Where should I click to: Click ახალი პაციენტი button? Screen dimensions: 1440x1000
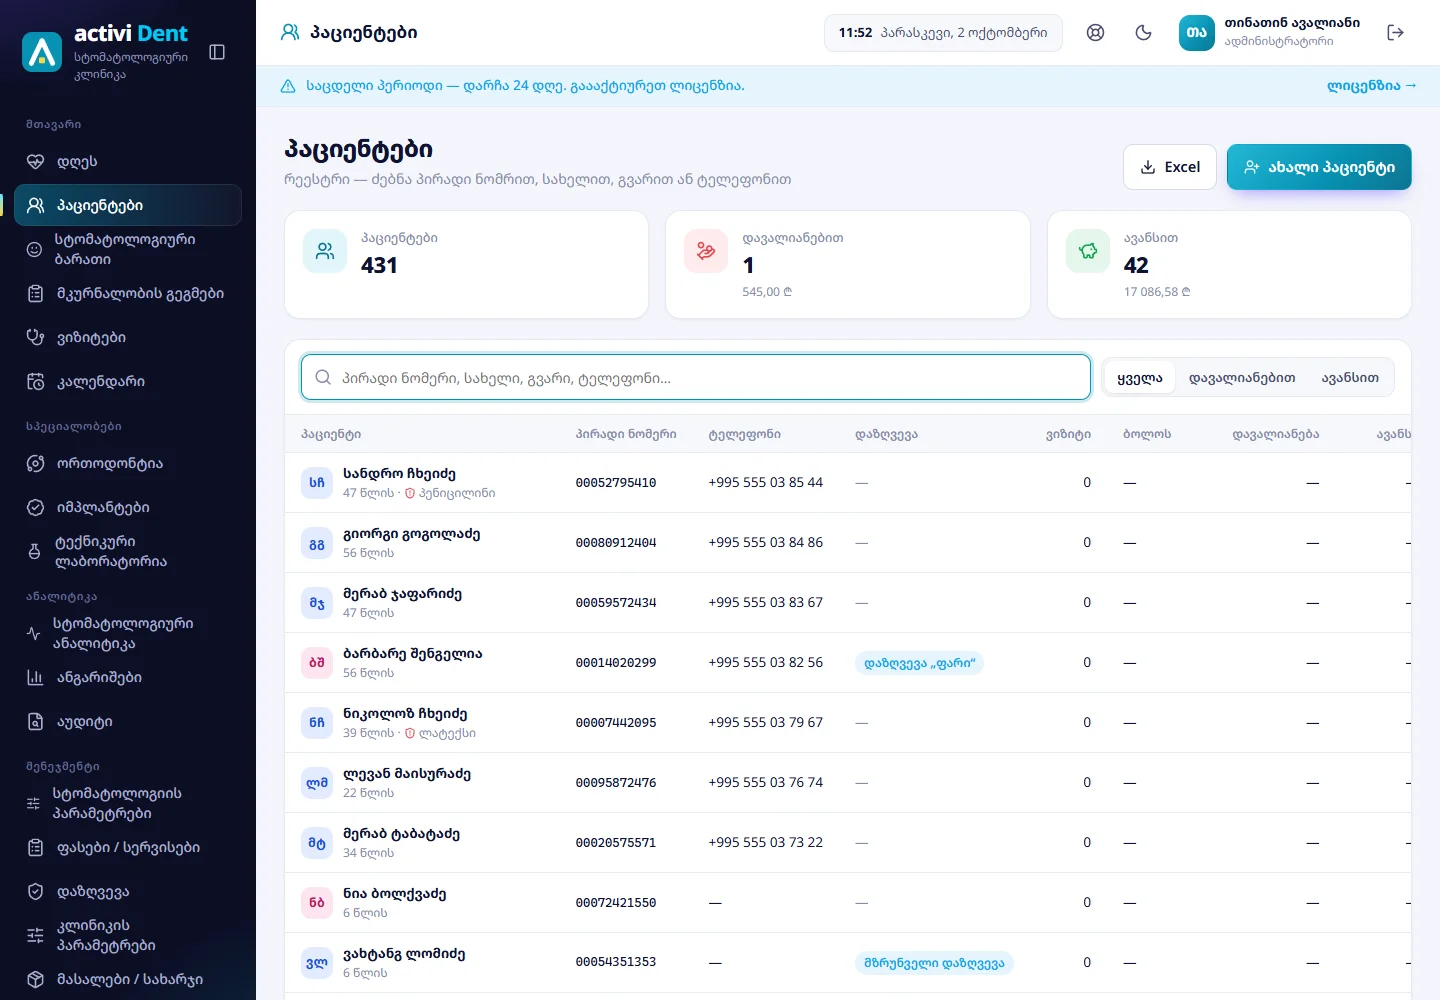coord(1319,167)
